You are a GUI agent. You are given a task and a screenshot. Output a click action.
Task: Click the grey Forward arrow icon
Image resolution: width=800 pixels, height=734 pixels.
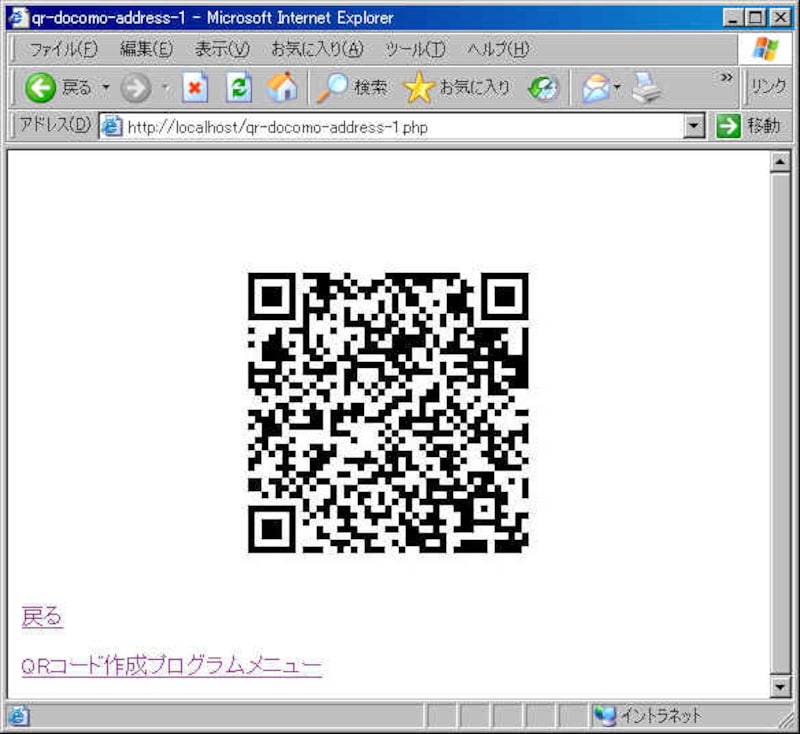pos(136,88)
